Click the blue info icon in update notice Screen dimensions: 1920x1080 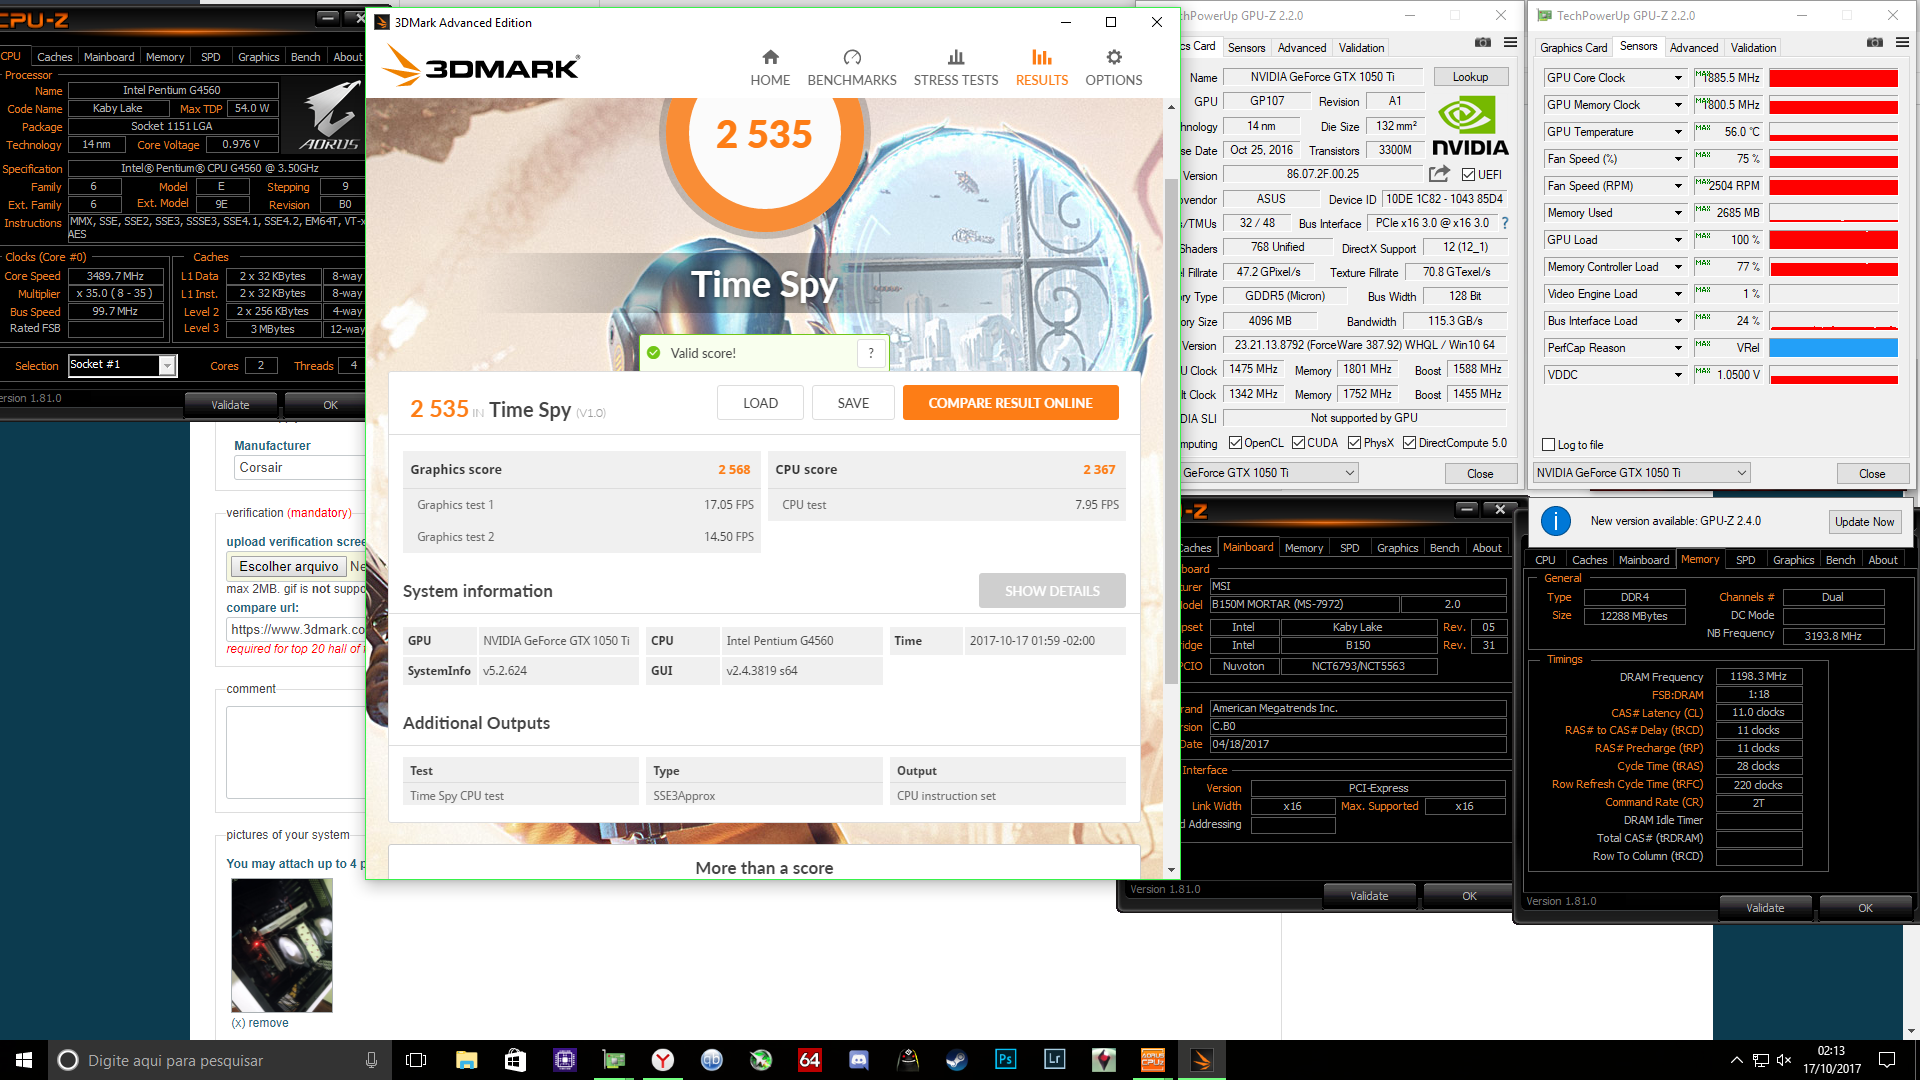pyautogui.click(x=1555, y=521)
